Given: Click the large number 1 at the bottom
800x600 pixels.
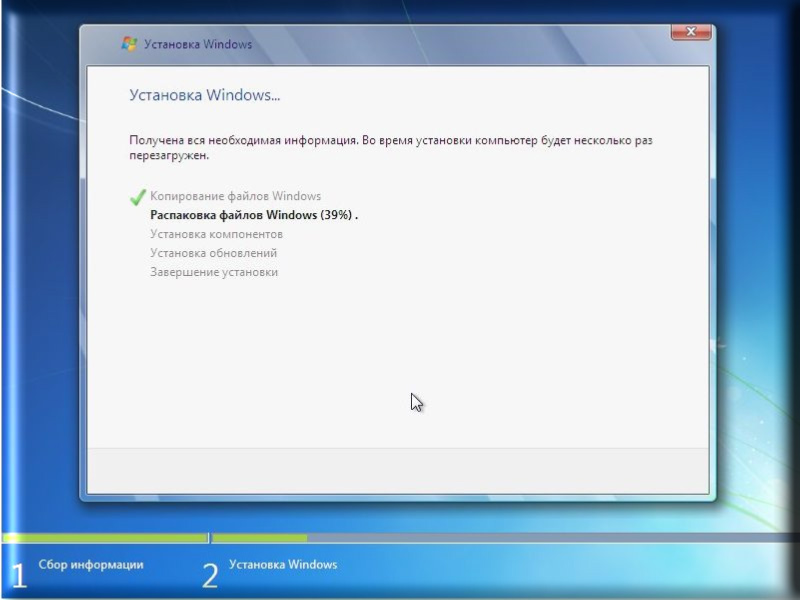Looking at the screenshot, I should (17, 575).
